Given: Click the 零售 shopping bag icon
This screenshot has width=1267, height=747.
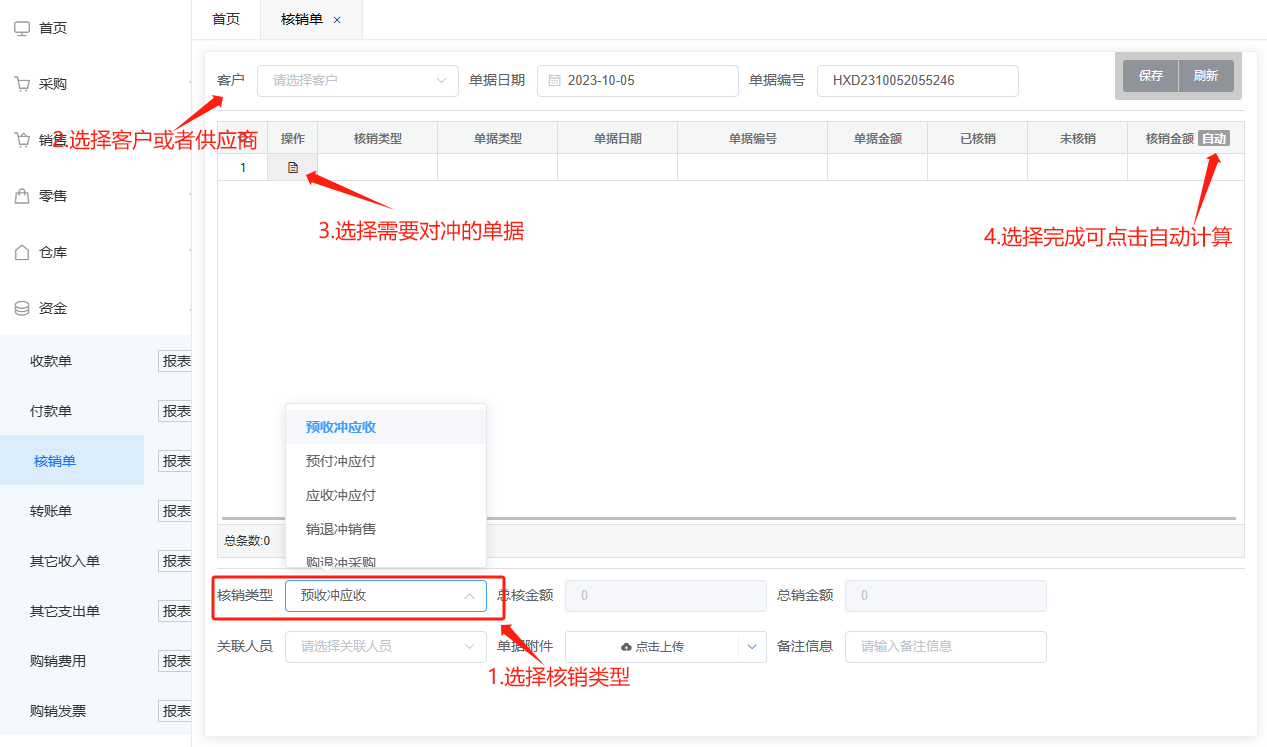Looking at the screenshot, I should (x=22, y=196).
